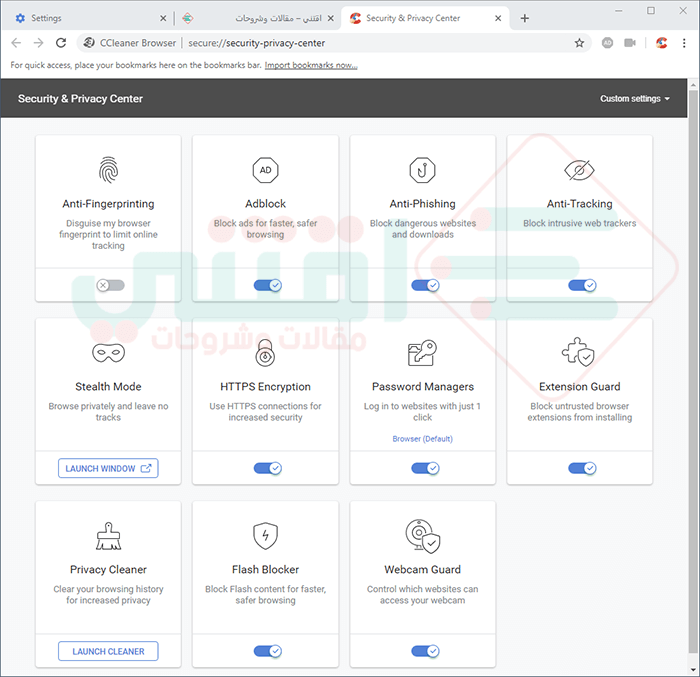
Task: Click the HTTPS Encryption padlock icon
Action: pyautogui.click(x=265, y=353)
